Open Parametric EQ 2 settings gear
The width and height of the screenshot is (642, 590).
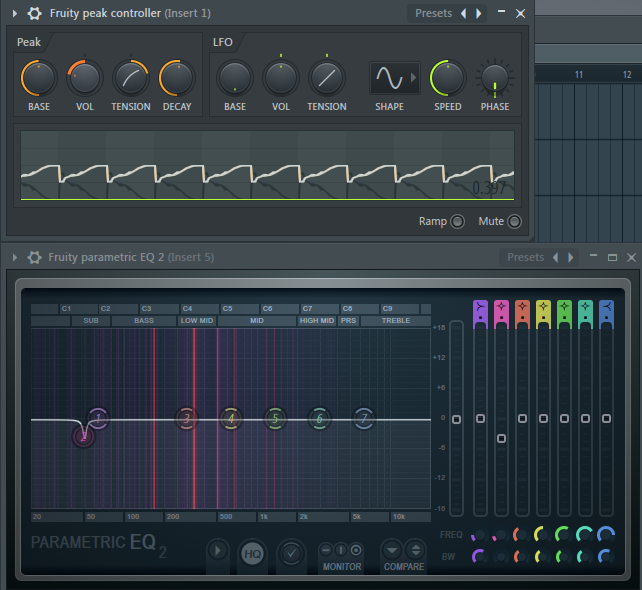(34, 257)
